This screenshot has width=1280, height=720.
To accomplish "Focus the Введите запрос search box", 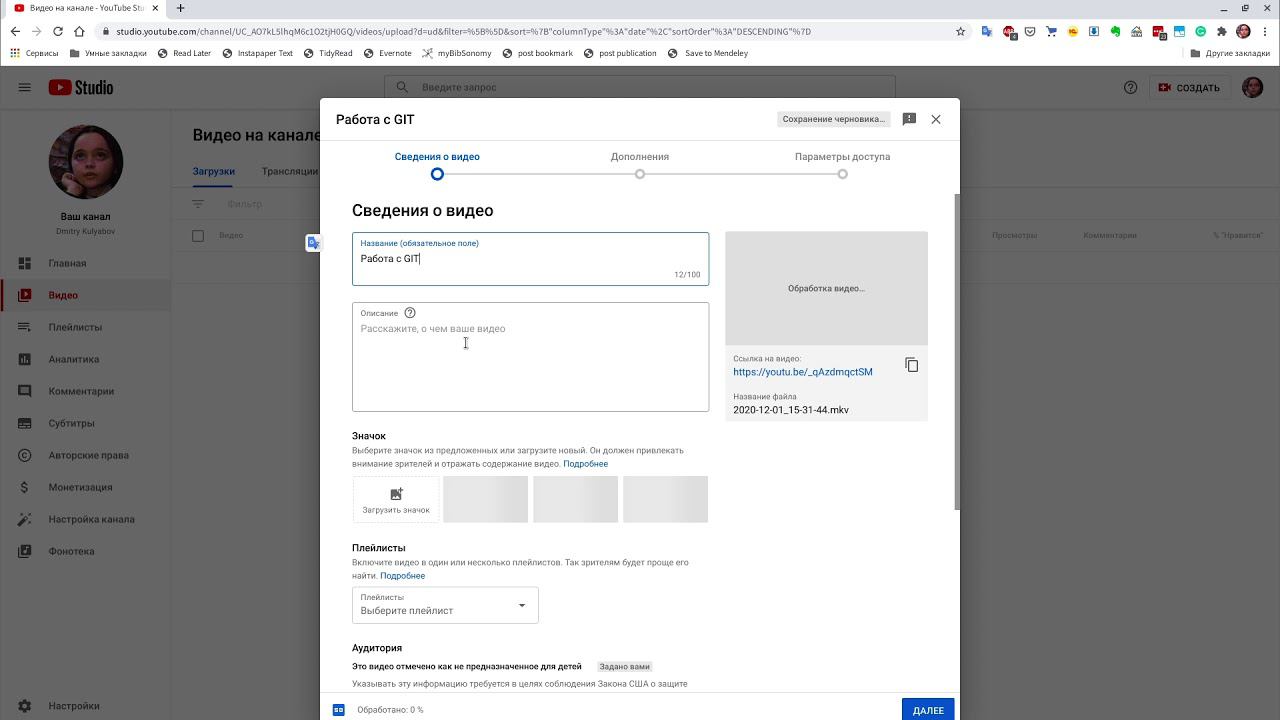I will tap(640, 87).
